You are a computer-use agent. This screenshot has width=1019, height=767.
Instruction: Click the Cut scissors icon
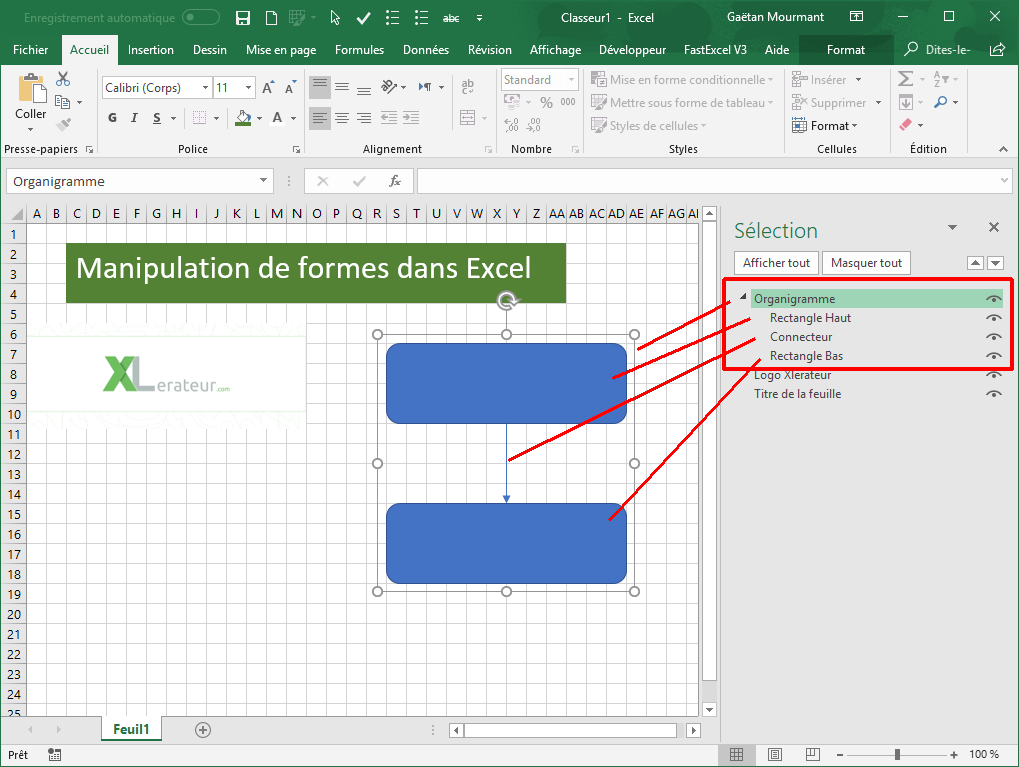tap(63, 79)
